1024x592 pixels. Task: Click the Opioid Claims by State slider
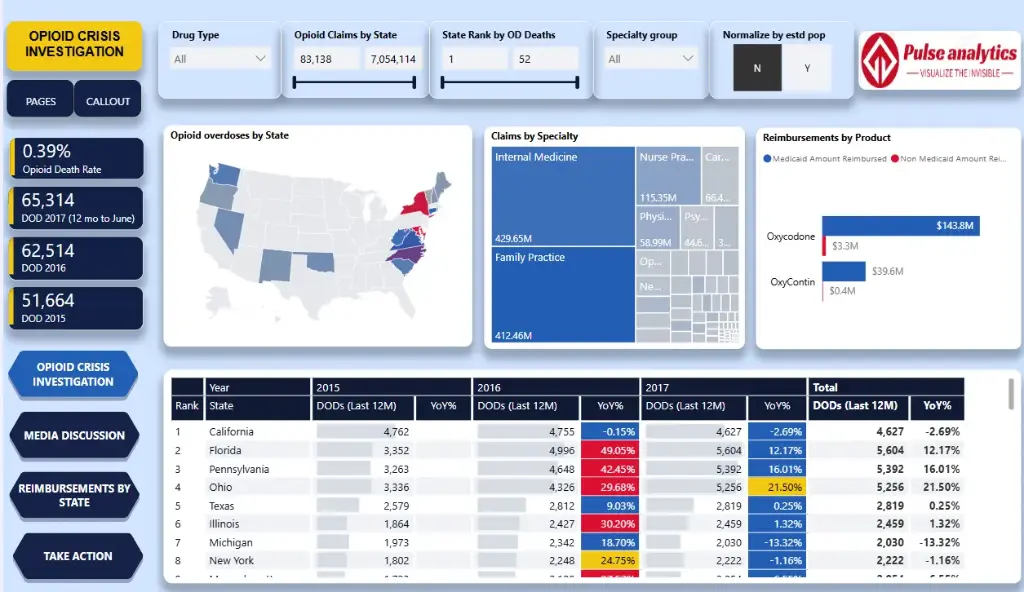coord(354,84)
